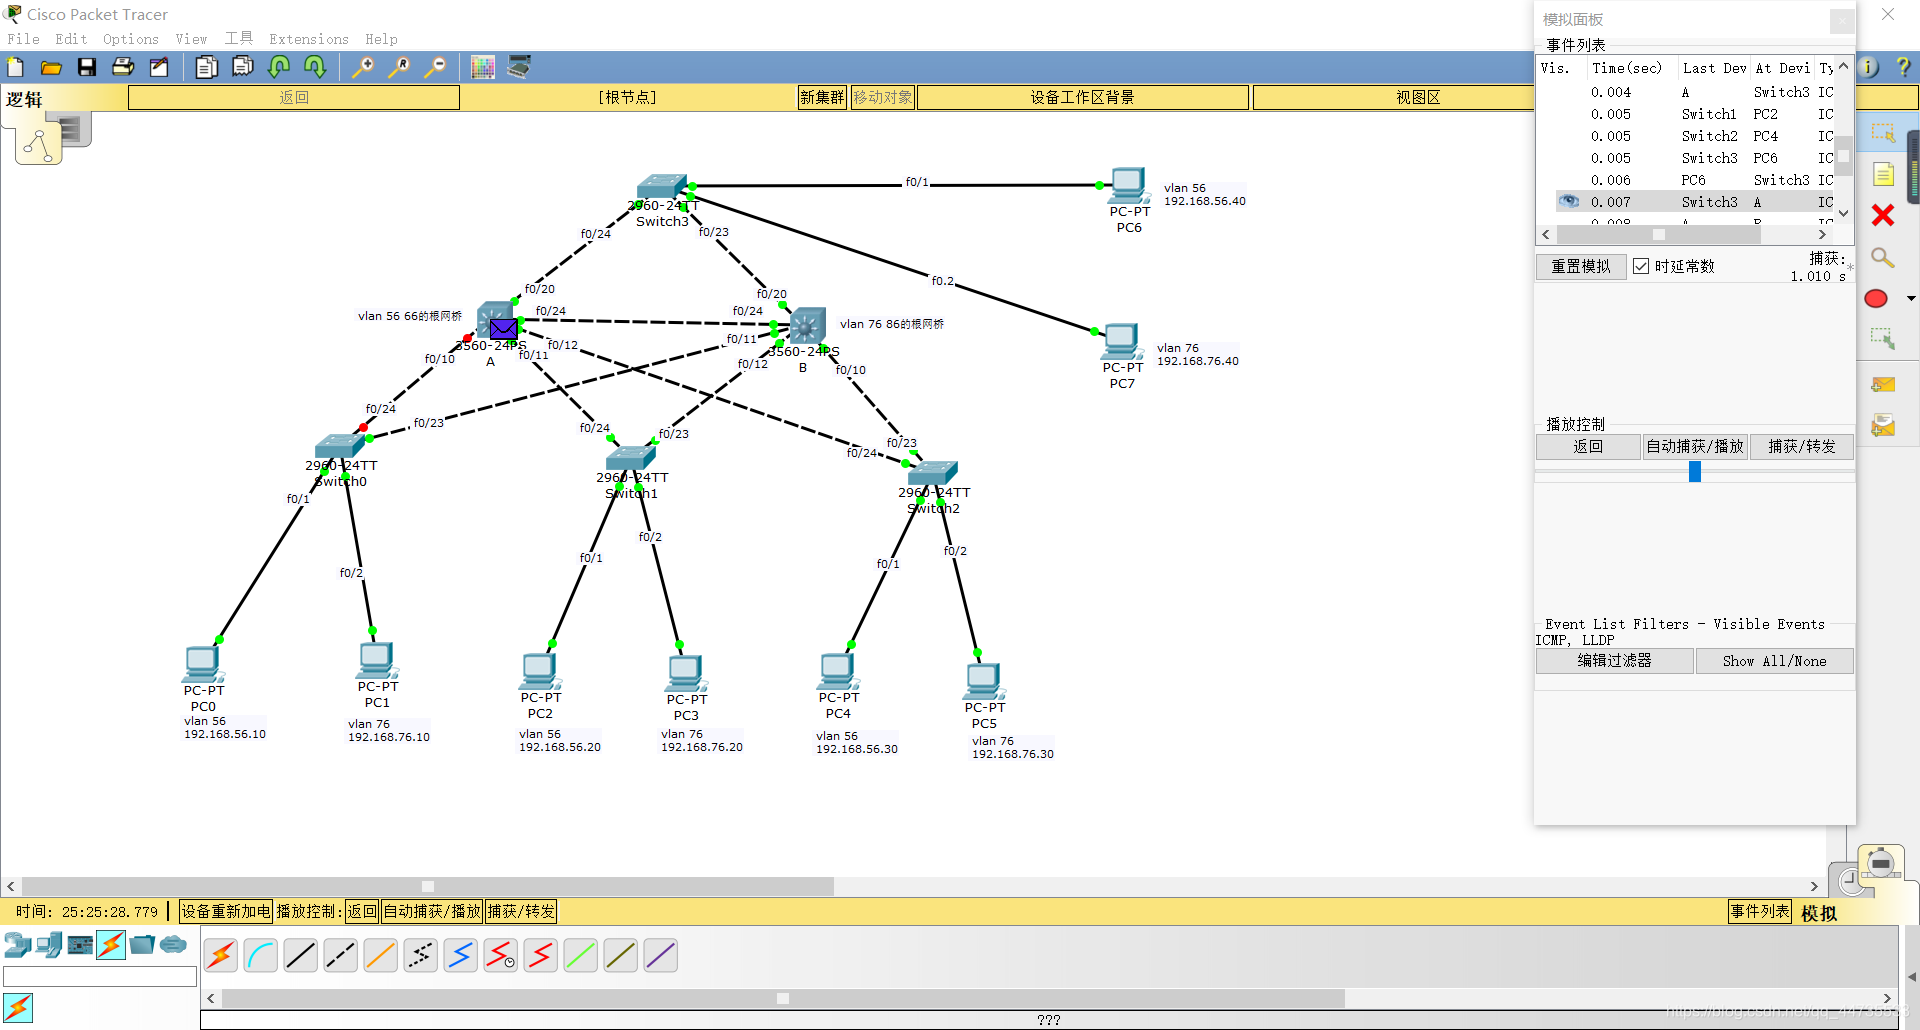Select Serial DCE cable with clock
The image size is (1920, 1030).
501,956
